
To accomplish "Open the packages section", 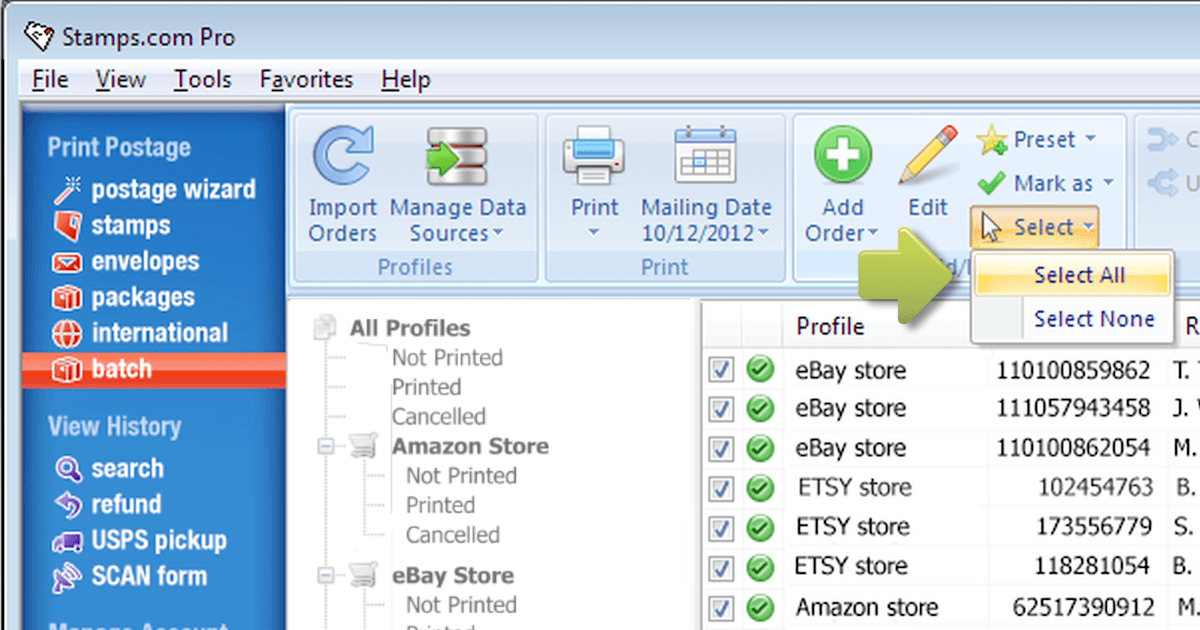I will (x=143, y=298).
